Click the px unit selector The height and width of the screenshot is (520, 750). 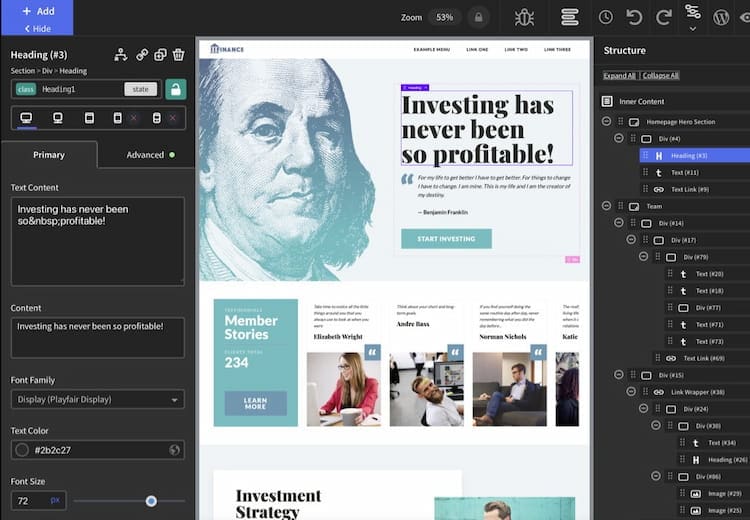click(x=55, y=500)
